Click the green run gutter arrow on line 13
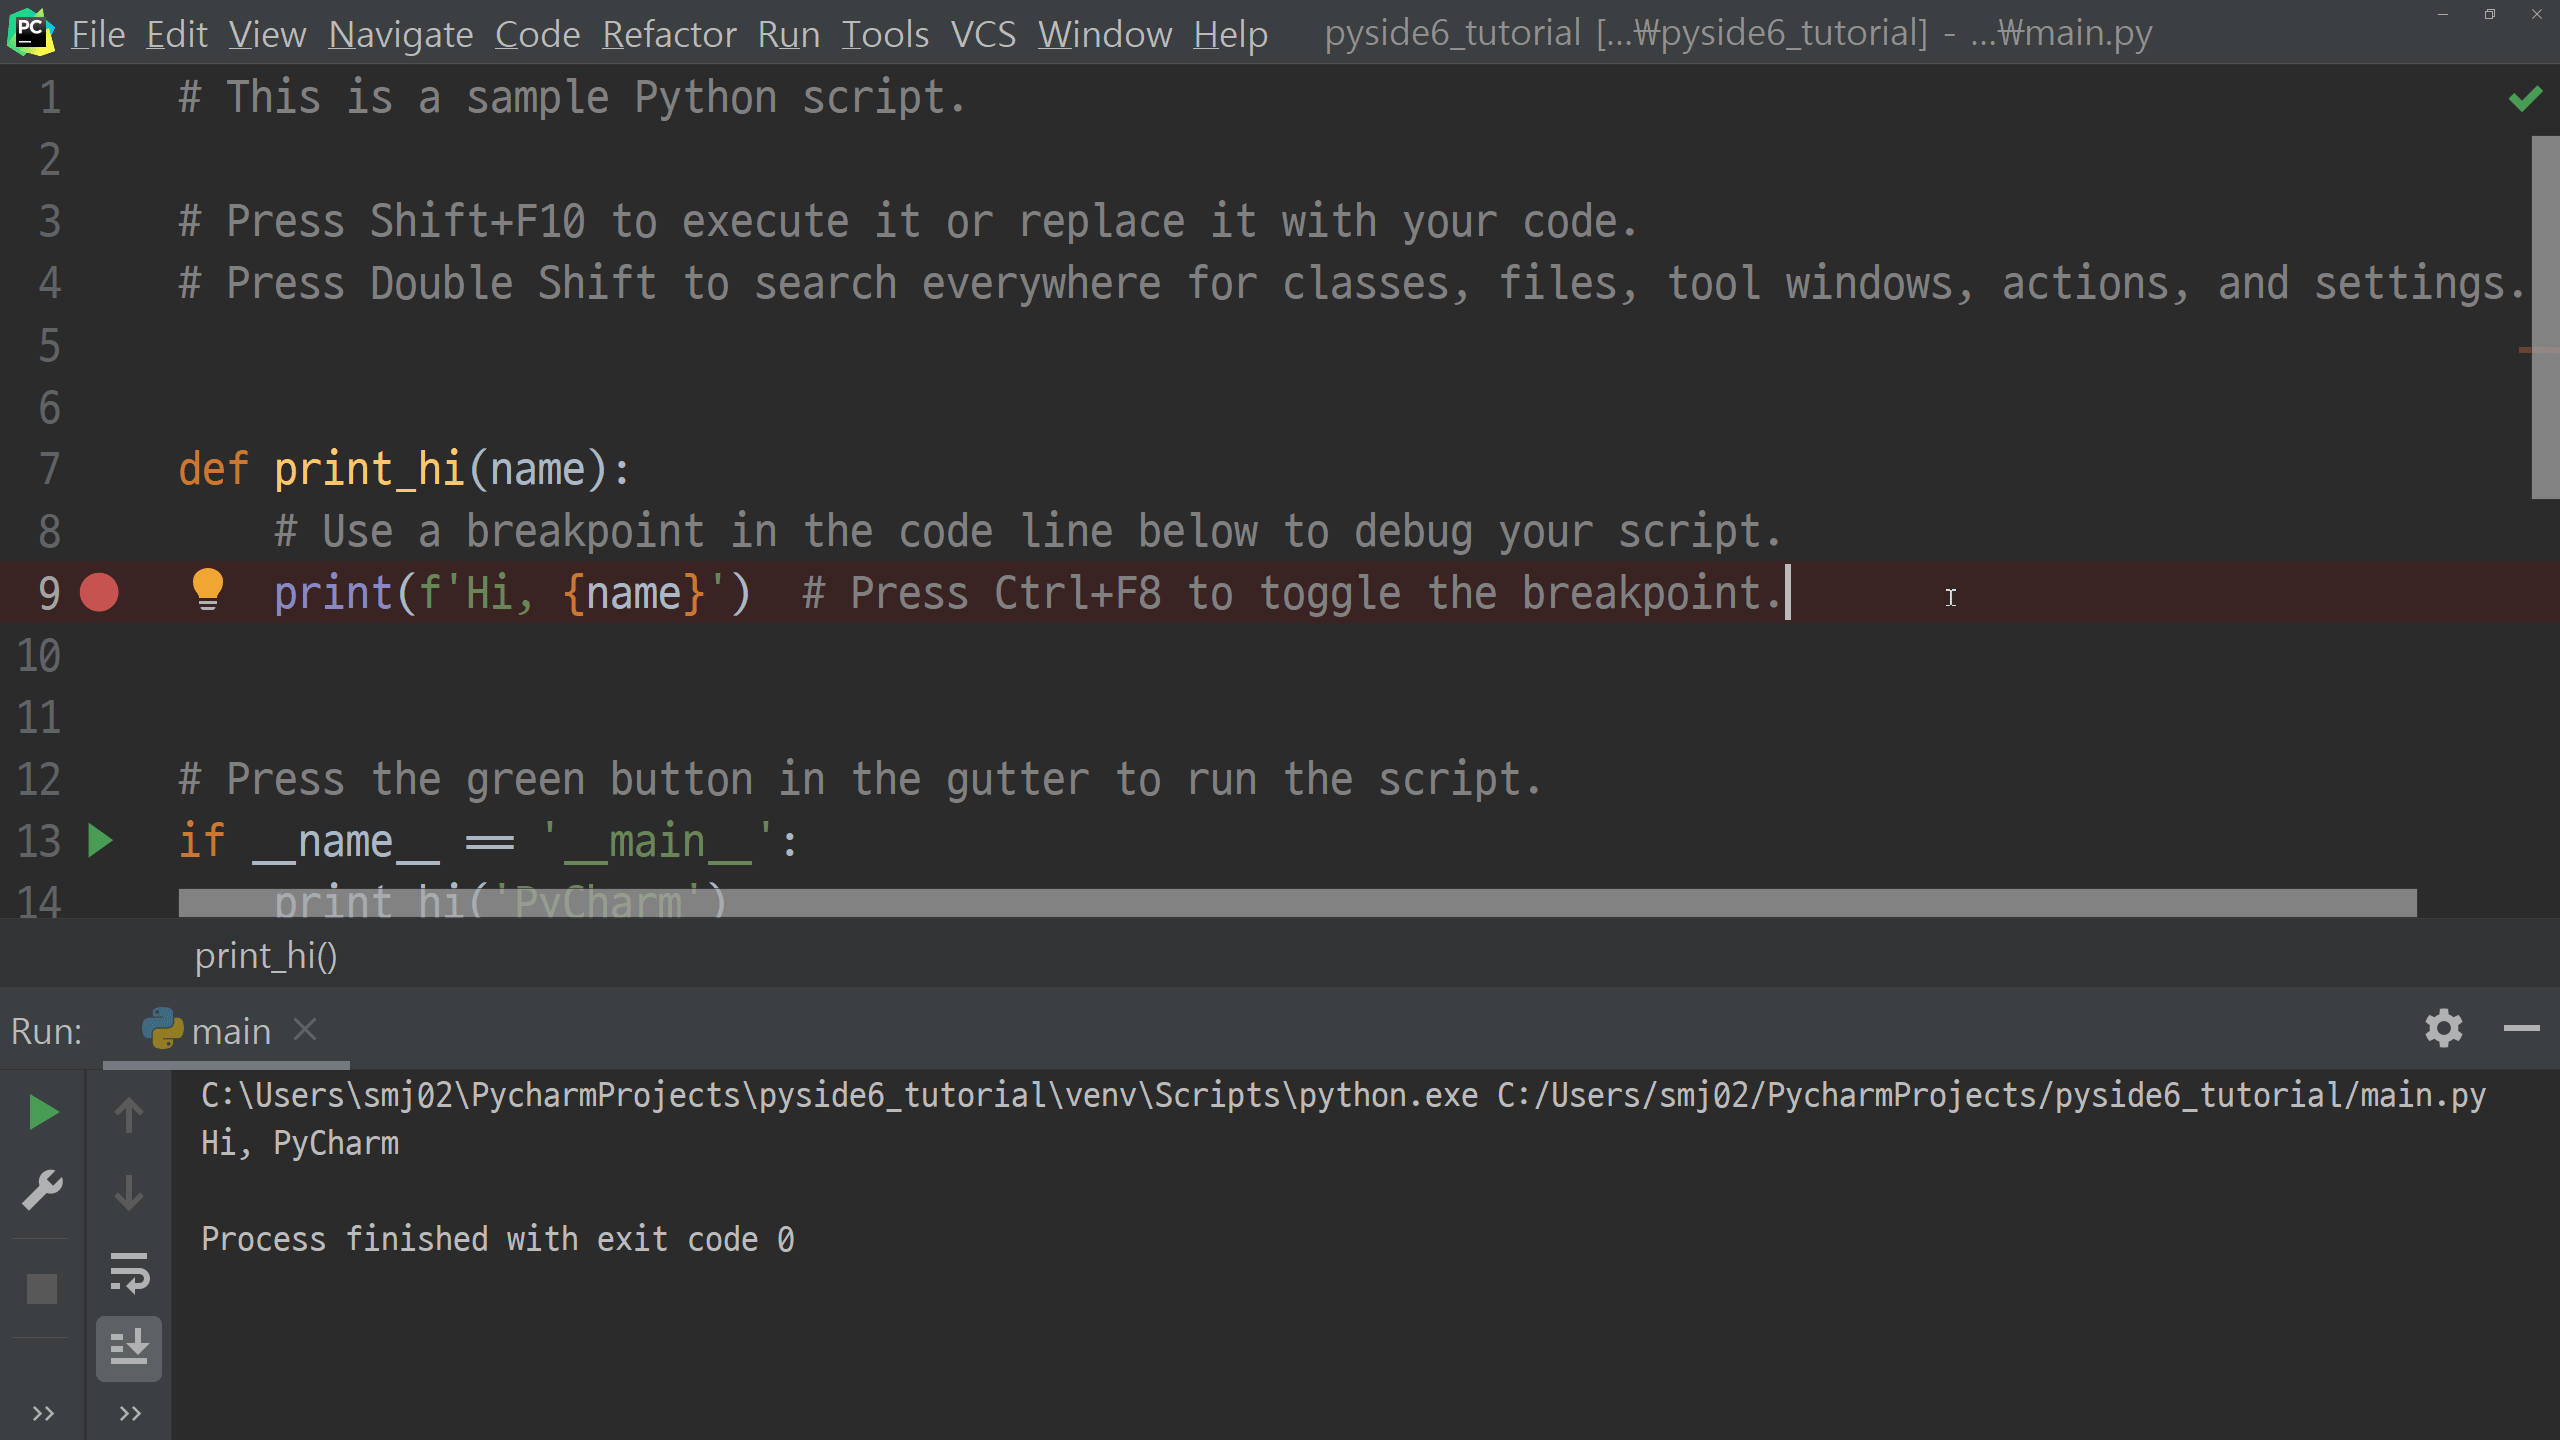The image size is (2560, 1440). click(x=100, y=841)
